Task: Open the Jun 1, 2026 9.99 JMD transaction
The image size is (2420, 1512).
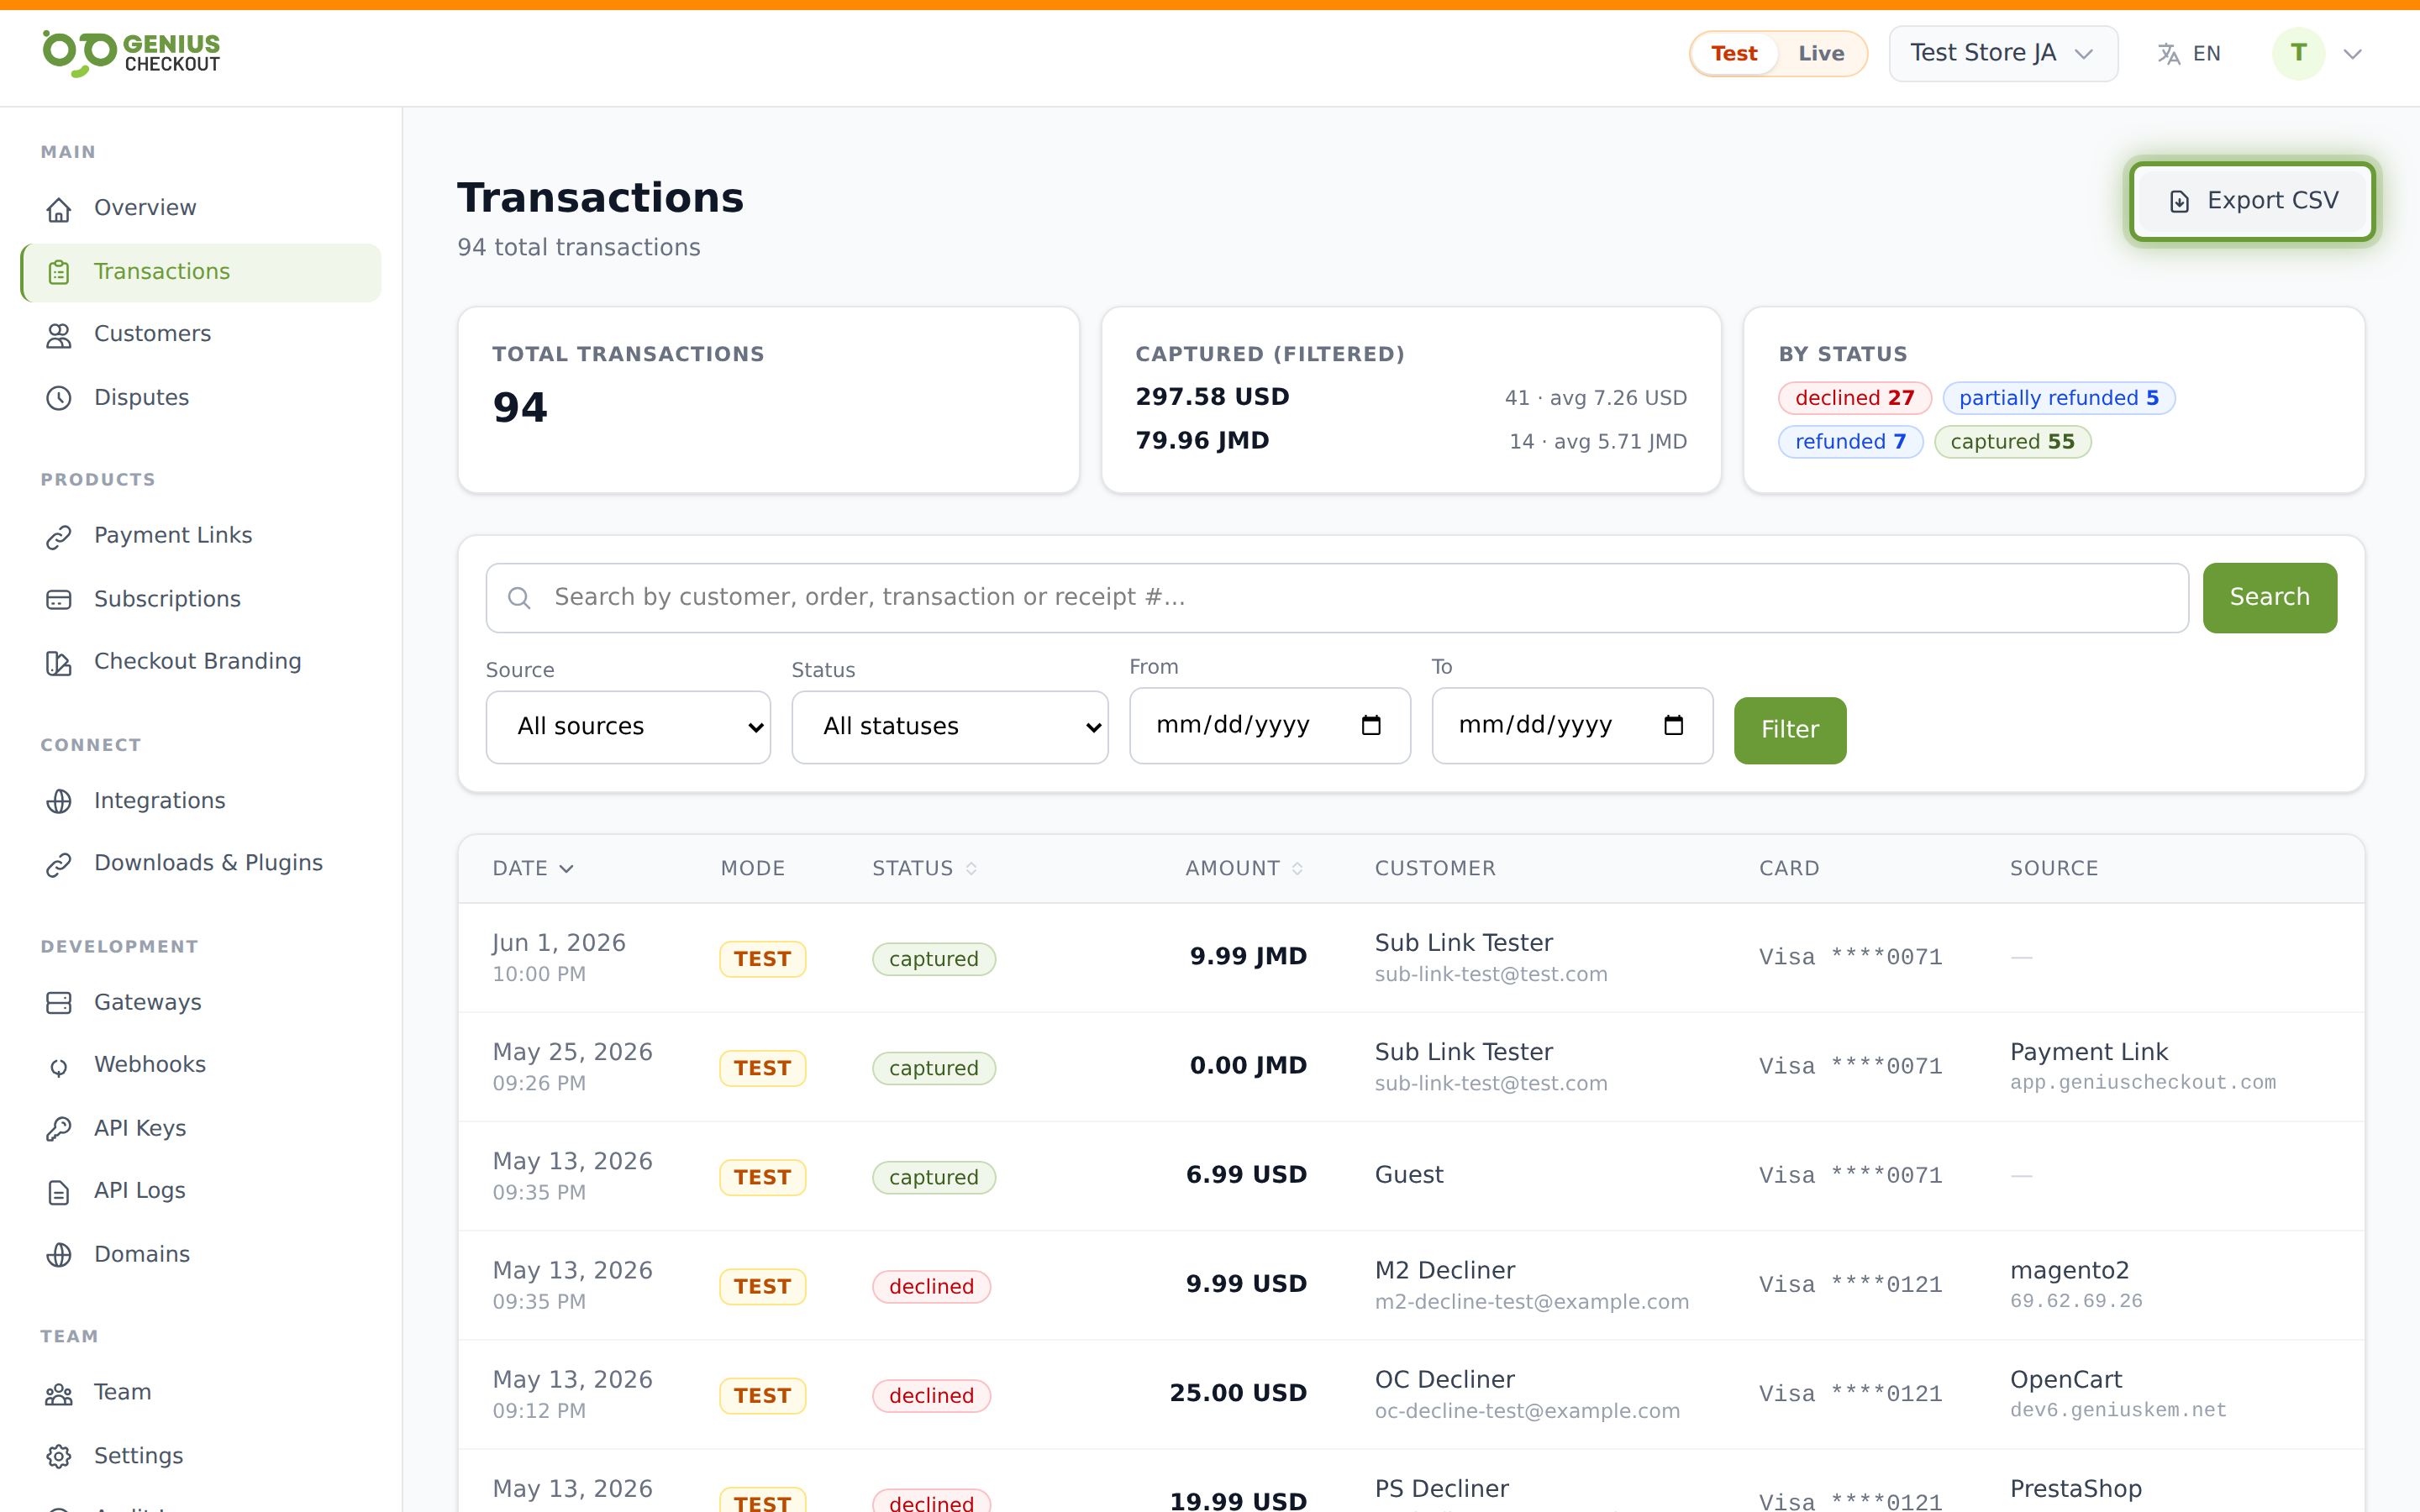Action: point(1411,958)
